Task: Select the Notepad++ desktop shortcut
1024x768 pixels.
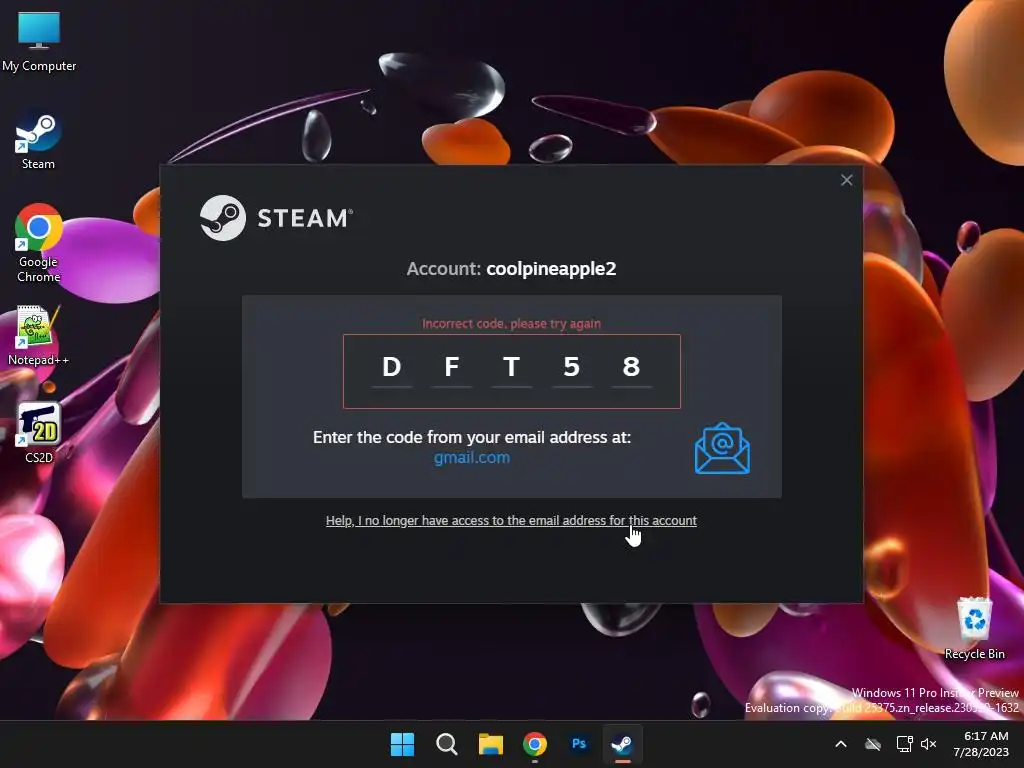Action: coord(38,335)
